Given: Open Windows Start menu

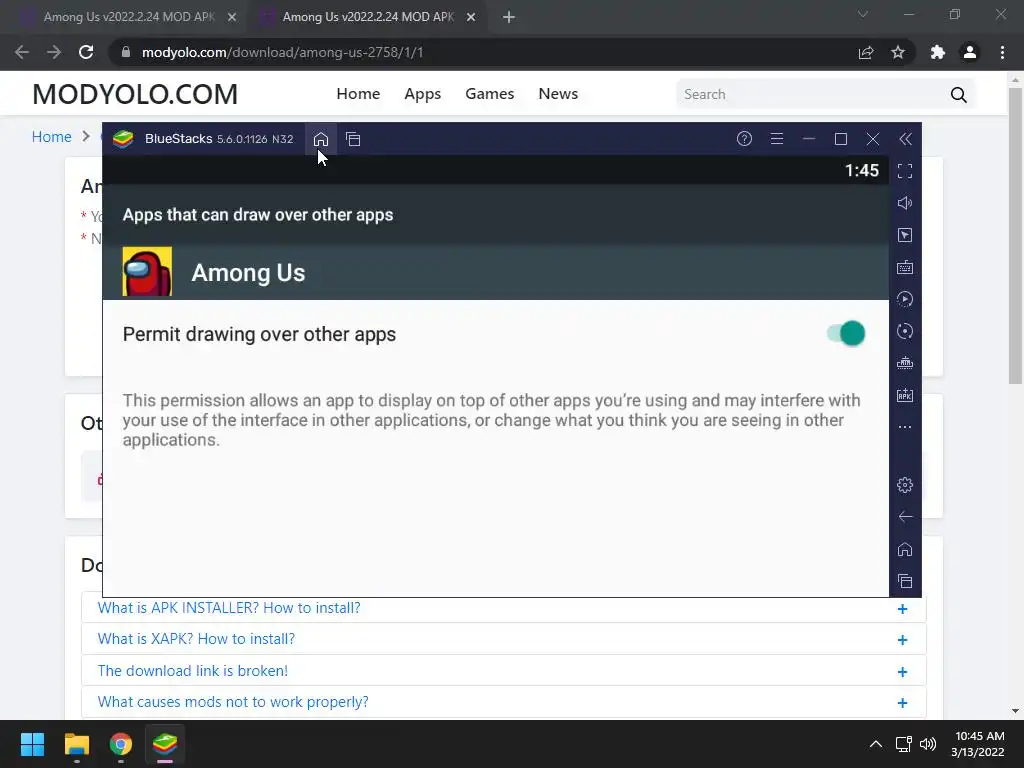Looking at the screenshot, I should coord(32,744).
